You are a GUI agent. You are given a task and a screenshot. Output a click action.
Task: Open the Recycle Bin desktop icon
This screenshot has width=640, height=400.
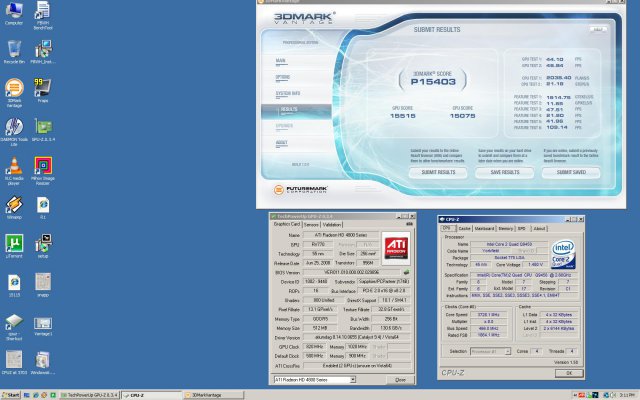(x=14, y=52)
